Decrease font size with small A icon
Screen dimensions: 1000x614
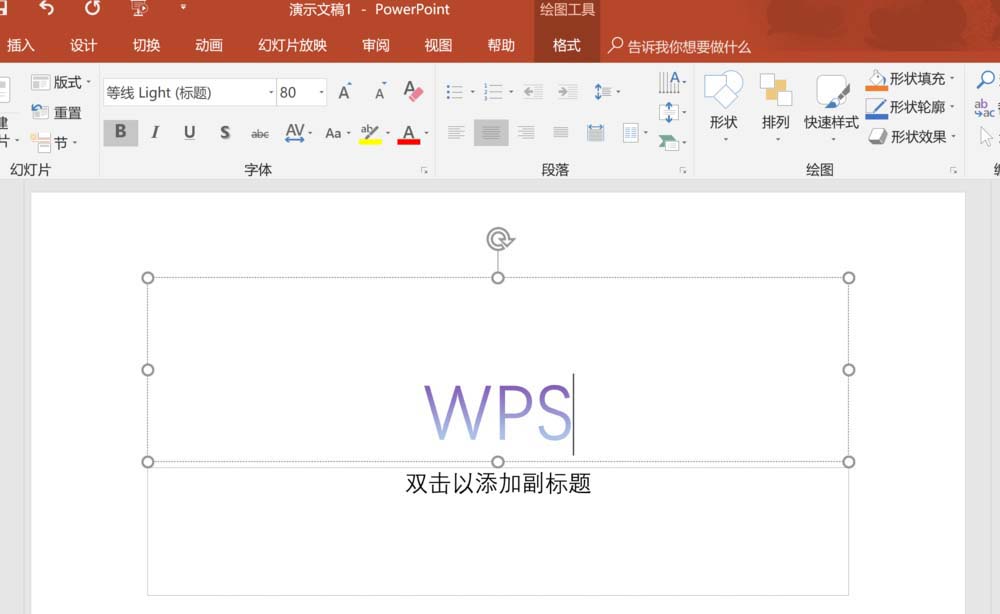[x=380, y=92]
